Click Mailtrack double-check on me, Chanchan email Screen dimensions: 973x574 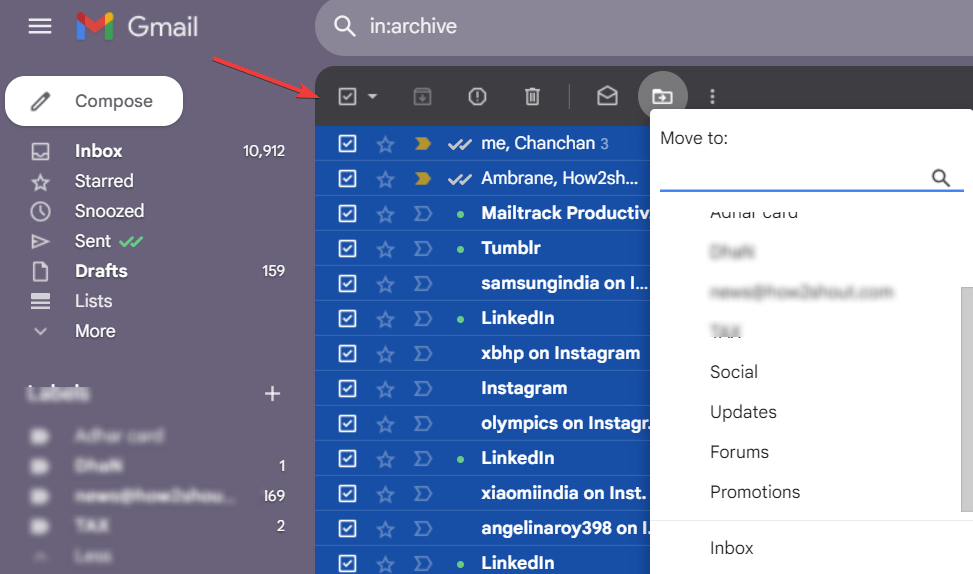(459, 144)
